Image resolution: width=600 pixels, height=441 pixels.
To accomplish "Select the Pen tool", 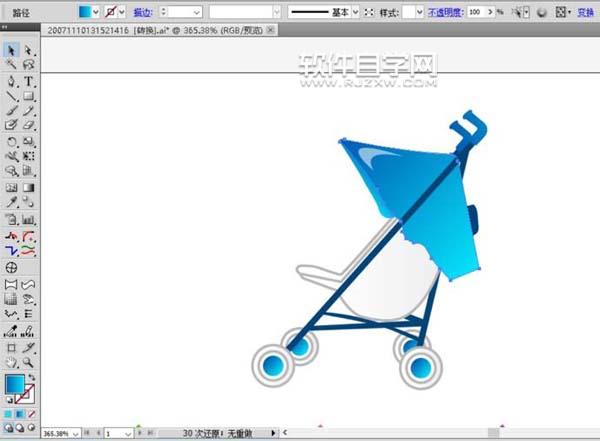I will 11,81.
